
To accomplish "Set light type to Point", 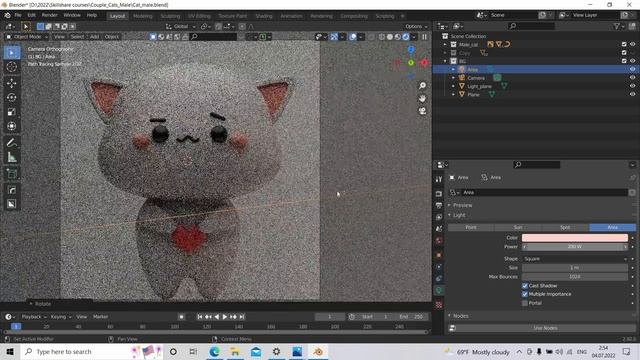I will point(471,227).
